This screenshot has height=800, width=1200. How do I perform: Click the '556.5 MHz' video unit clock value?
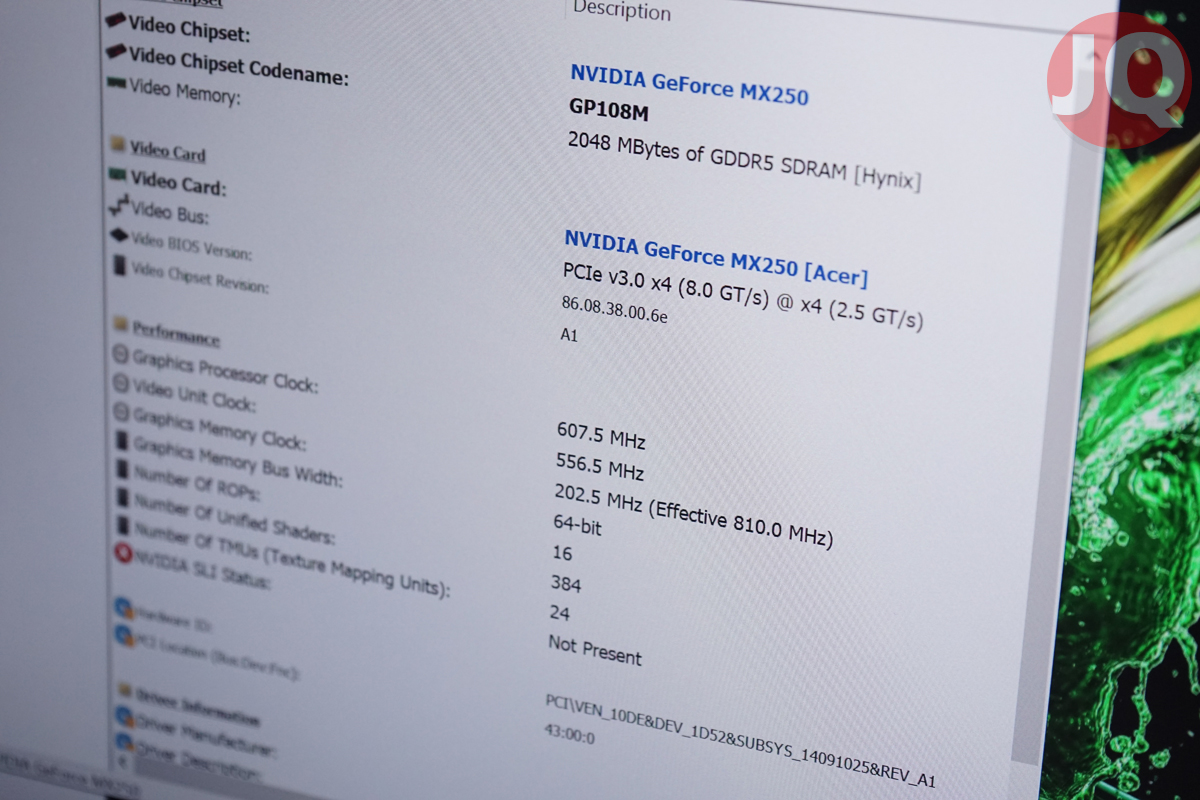[599, 465]
